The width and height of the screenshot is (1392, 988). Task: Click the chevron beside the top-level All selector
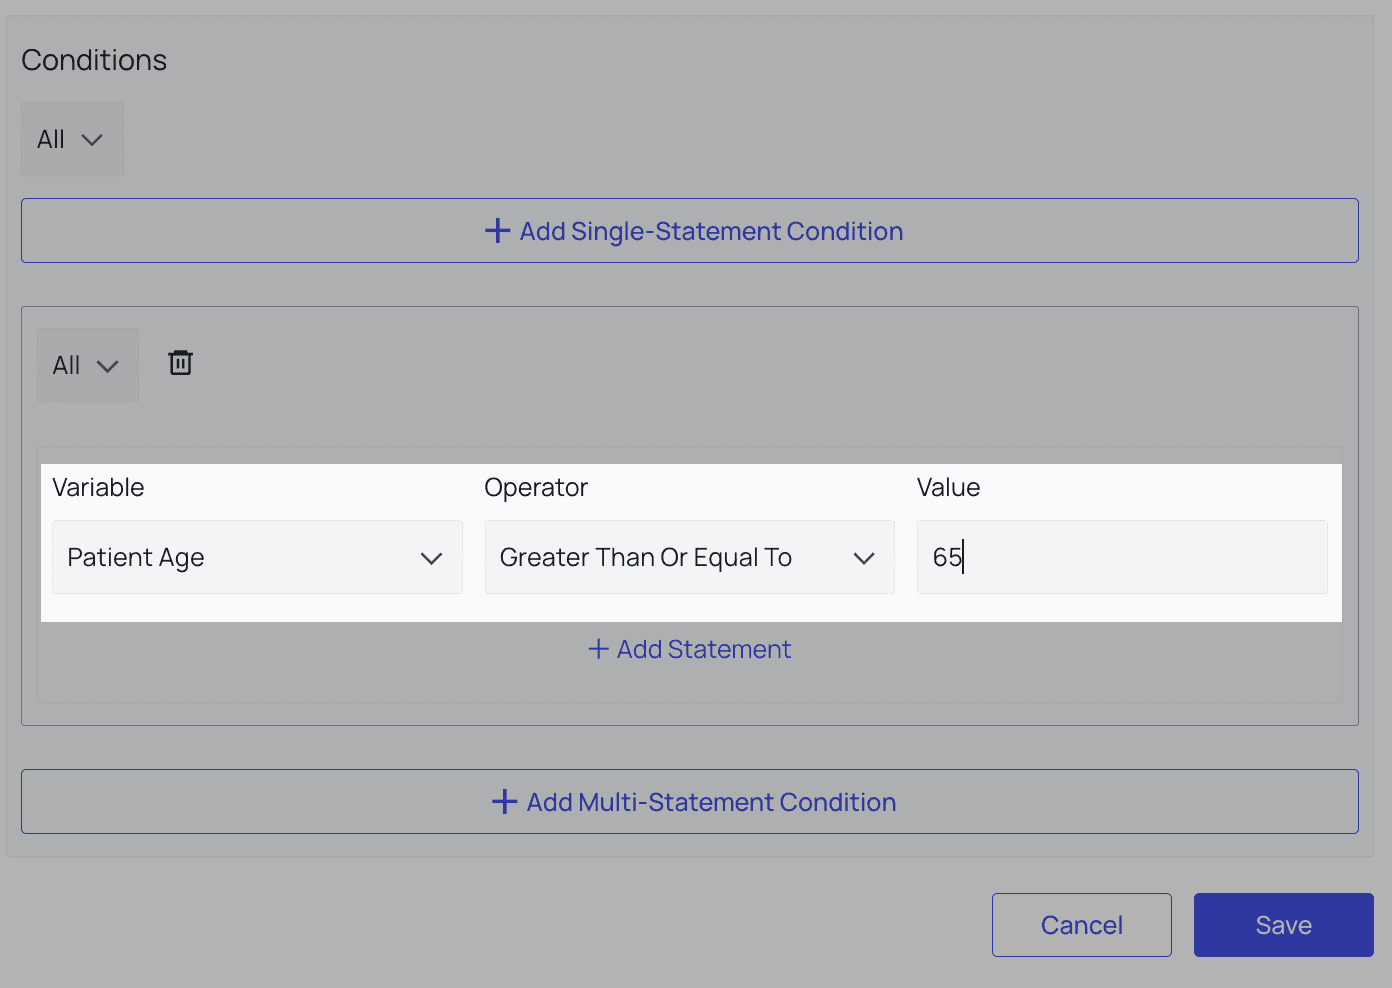pyautogui.click(x=92, y=140)
